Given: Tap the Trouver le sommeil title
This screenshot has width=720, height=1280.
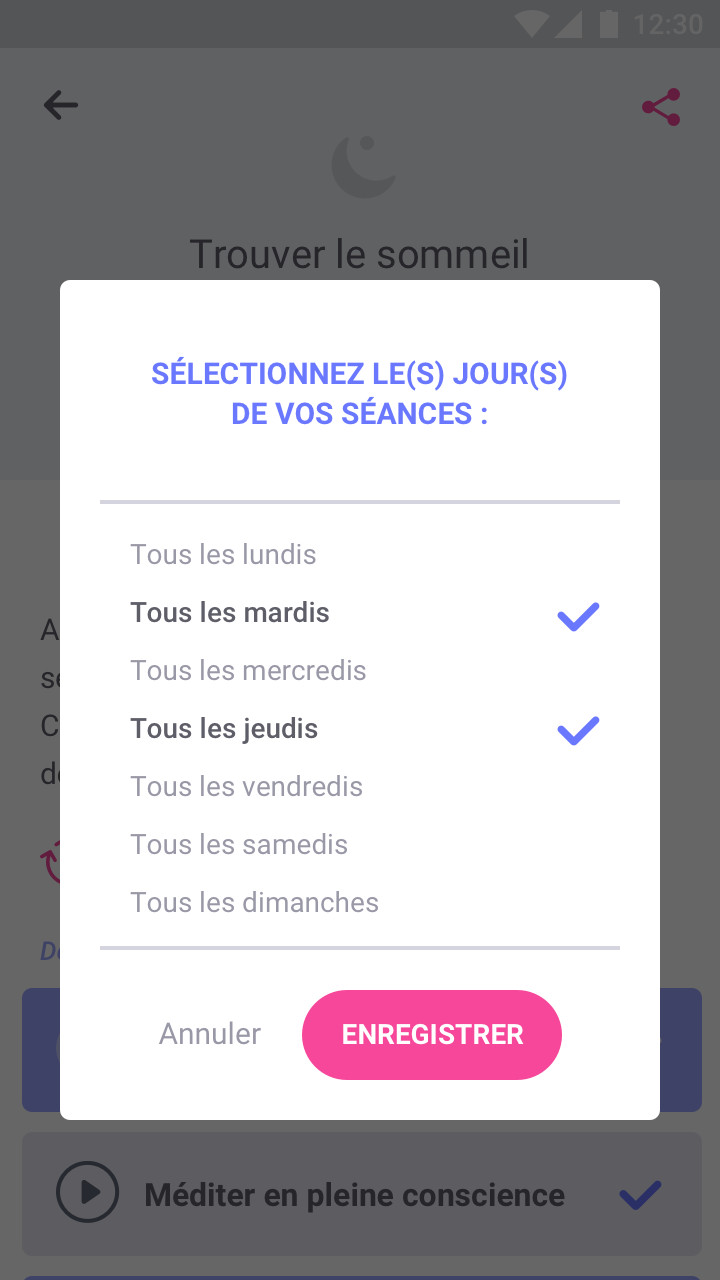Looking at the screenshot, I should click(359, 255).
